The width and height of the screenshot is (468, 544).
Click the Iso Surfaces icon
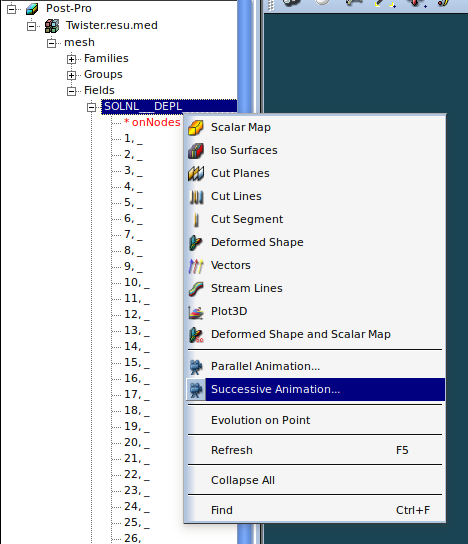196,151
